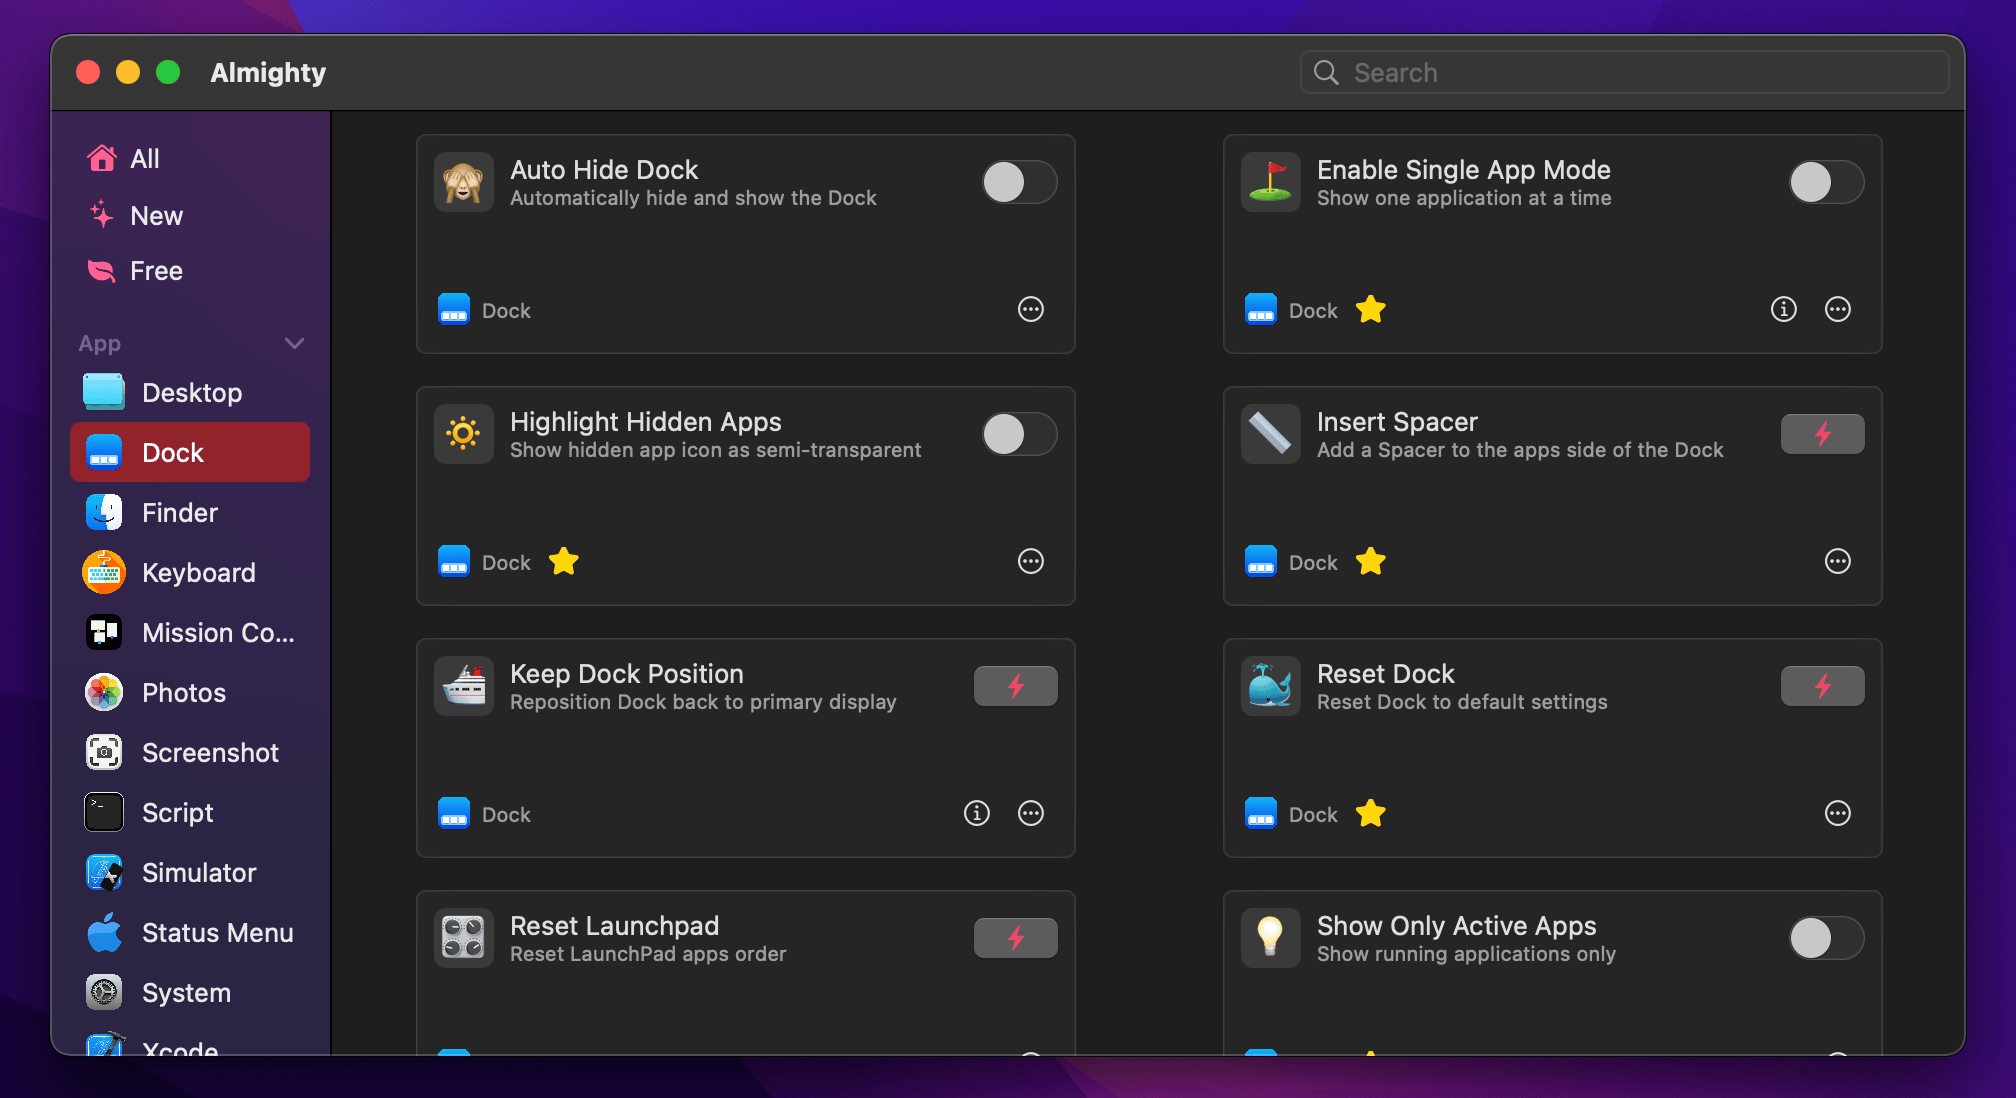The width and height of the screenshot is (2016, 1098).
Task: Open the System category
Action: click(x=190, y=992)
